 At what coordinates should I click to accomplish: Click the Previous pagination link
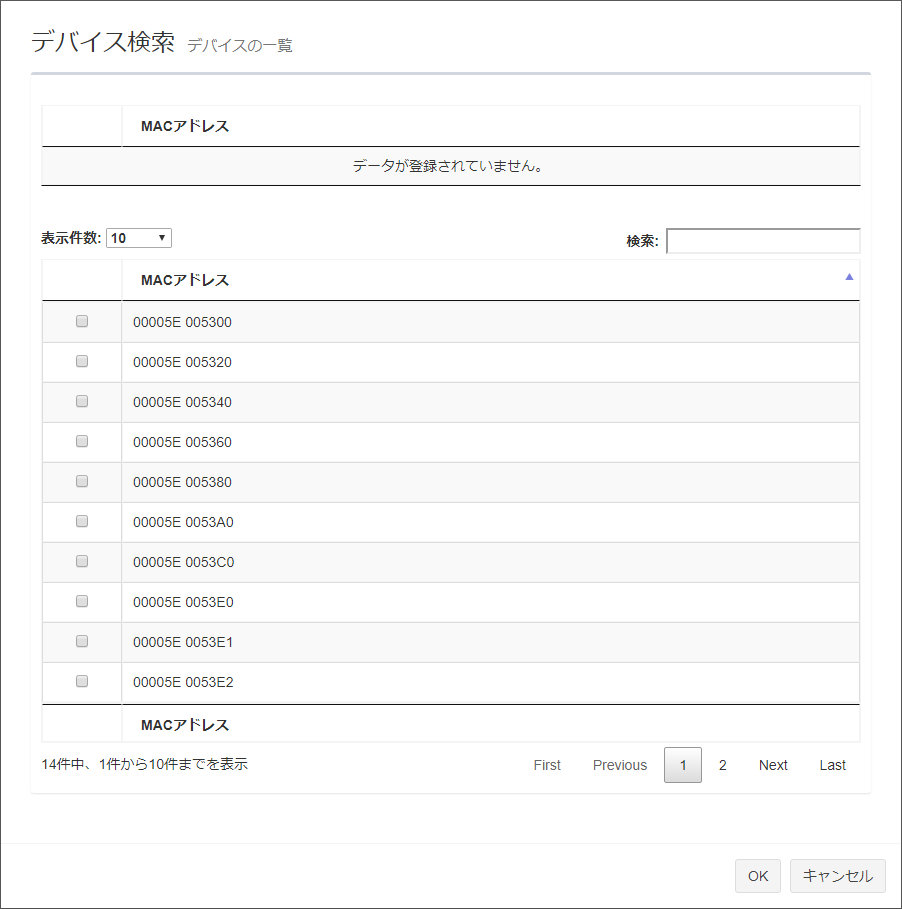(x=619, y=765)
